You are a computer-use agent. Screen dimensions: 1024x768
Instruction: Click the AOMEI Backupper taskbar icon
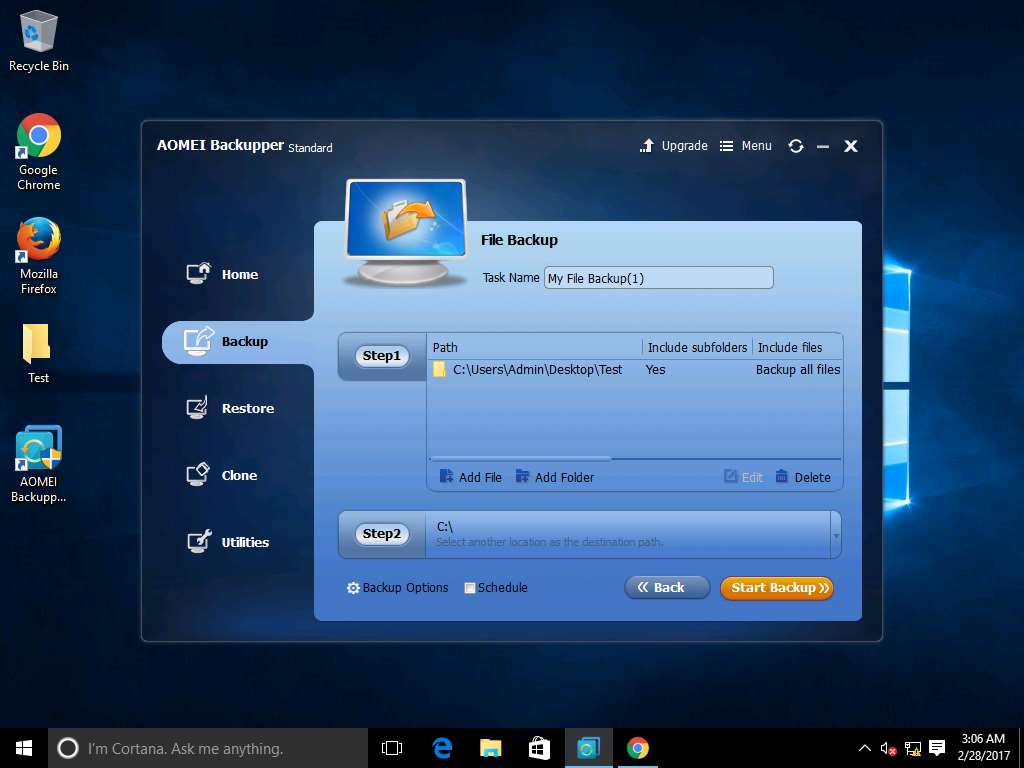[x=588, y=748]
